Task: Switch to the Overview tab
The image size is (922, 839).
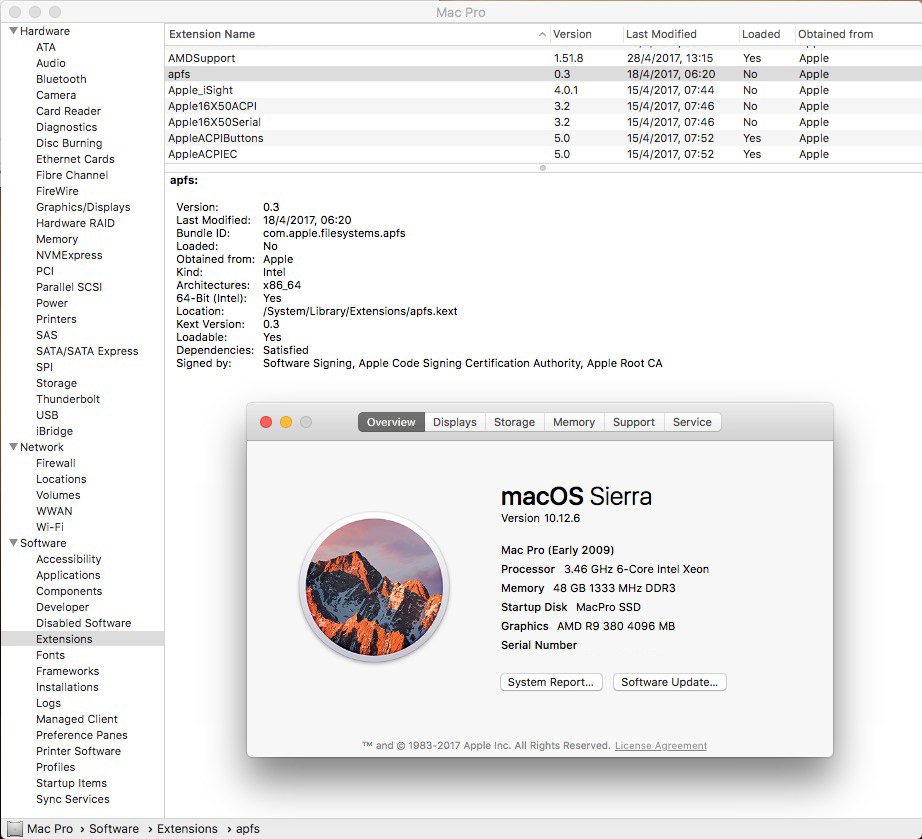Action: tap(391, 422)
